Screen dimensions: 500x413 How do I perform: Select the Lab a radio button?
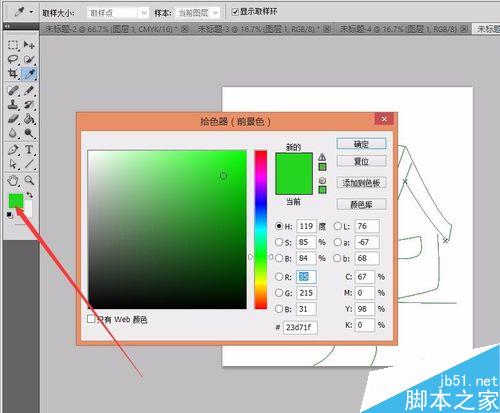tap(338, 242)
